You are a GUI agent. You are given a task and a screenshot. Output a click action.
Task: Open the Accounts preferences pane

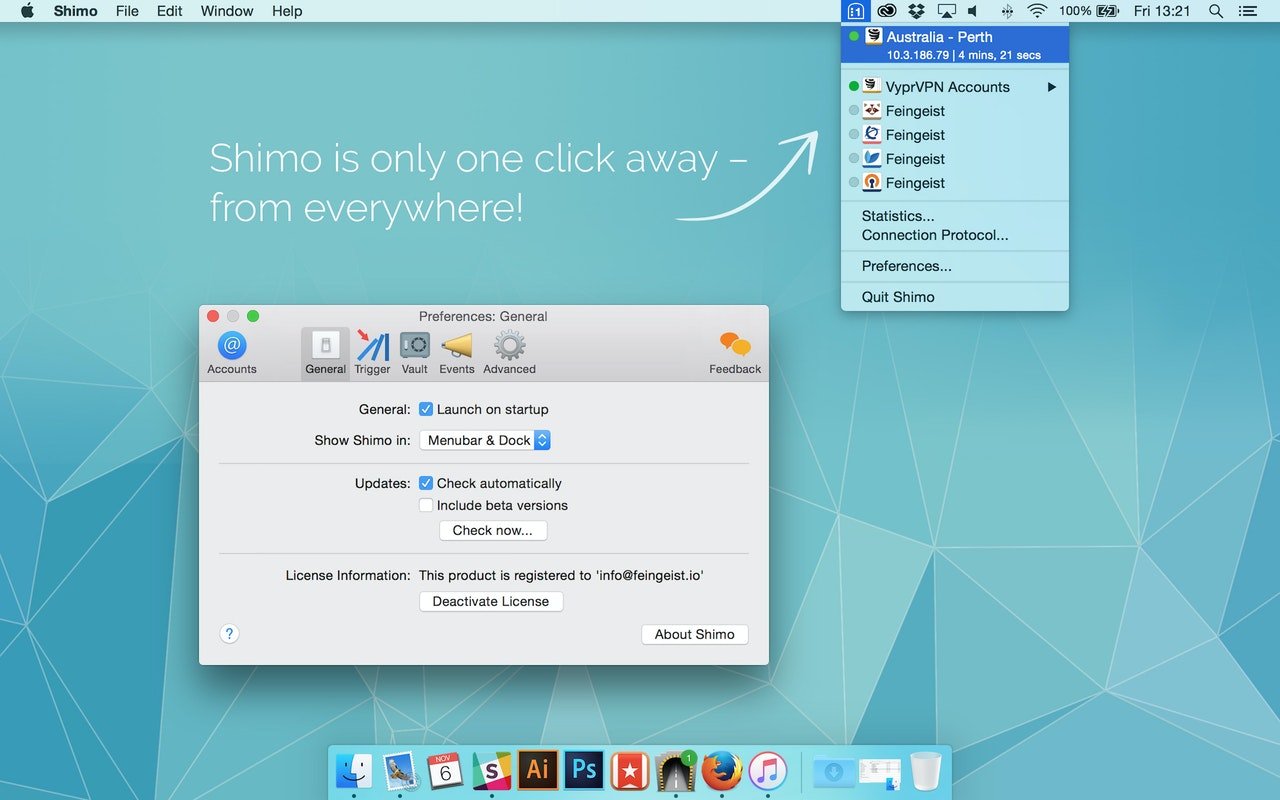coord(232,353)
